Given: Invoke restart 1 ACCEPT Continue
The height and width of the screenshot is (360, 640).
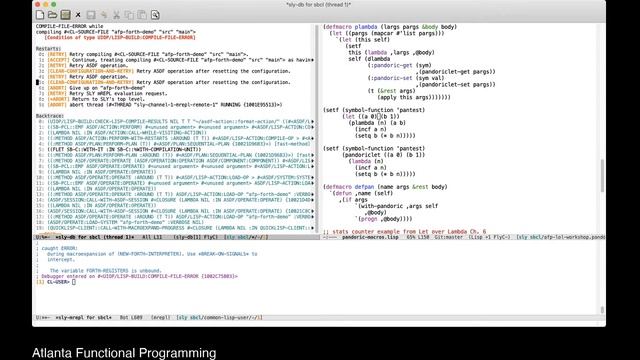Looking at the screenshot, I should [x=176, y=60].
